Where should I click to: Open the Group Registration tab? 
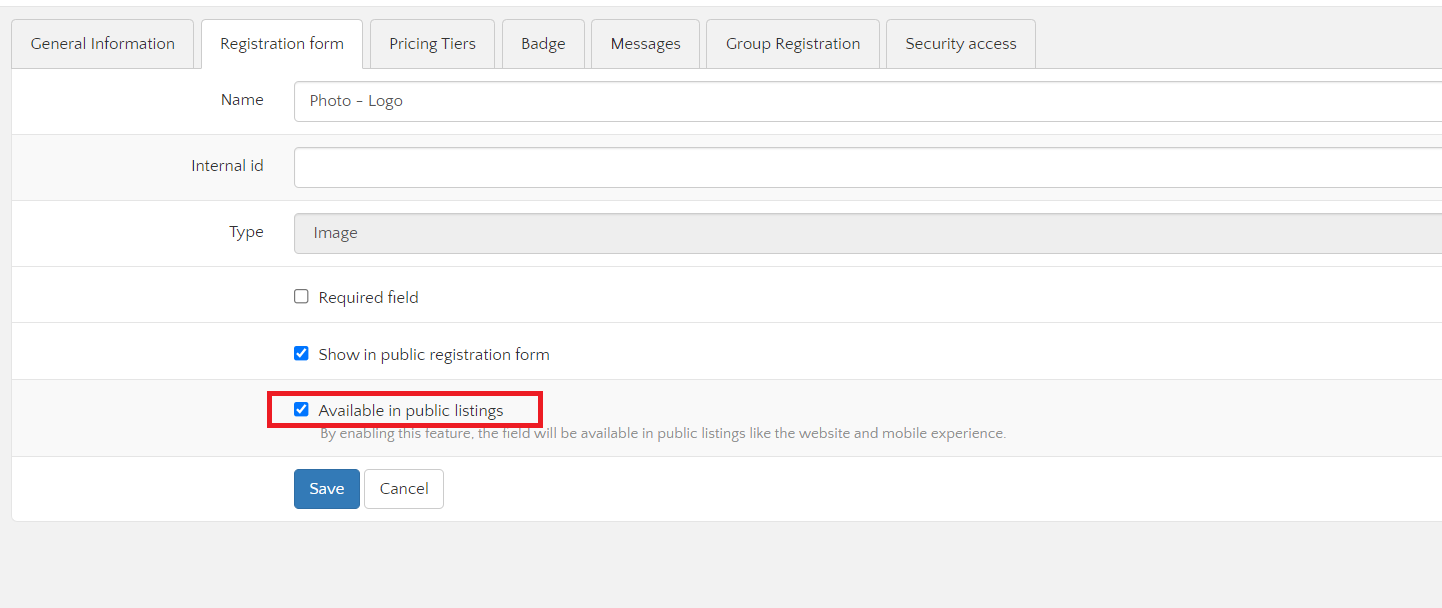pyautogui.click(x=793, y=44)
